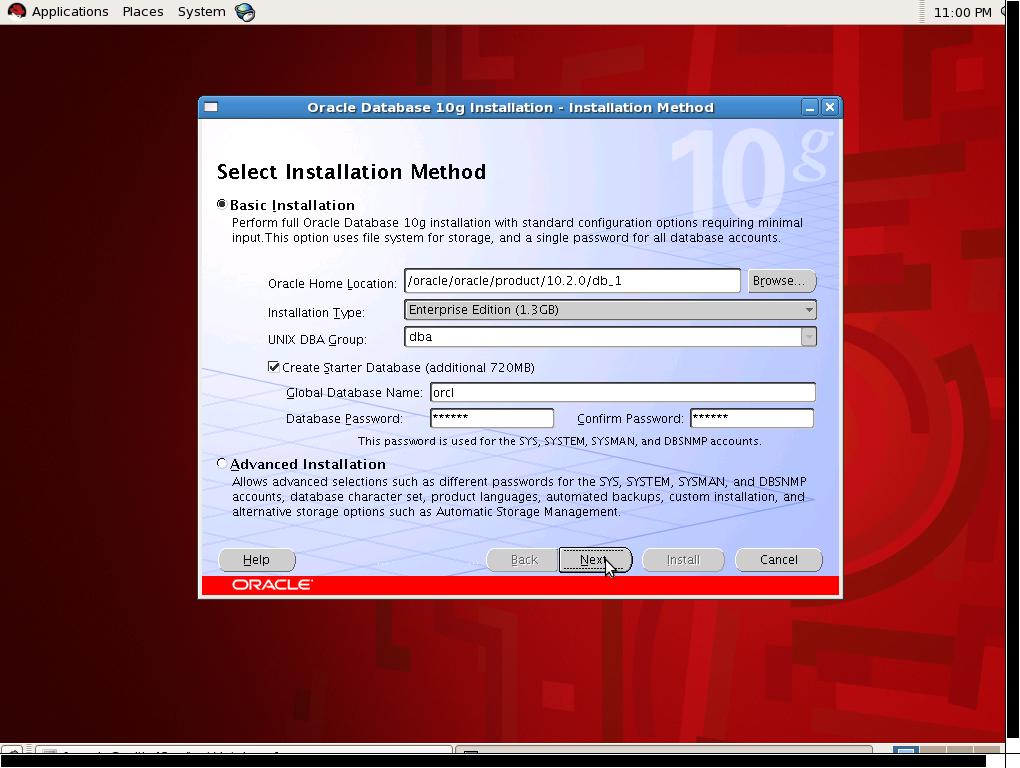Toggle Create Starter Database checkbox

coord(274,367)
